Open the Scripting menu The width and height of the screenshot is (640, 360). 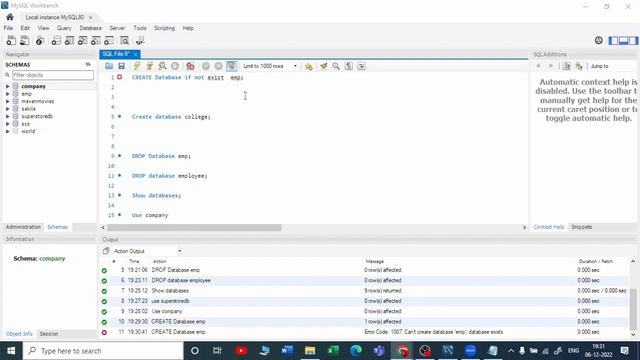164,28
